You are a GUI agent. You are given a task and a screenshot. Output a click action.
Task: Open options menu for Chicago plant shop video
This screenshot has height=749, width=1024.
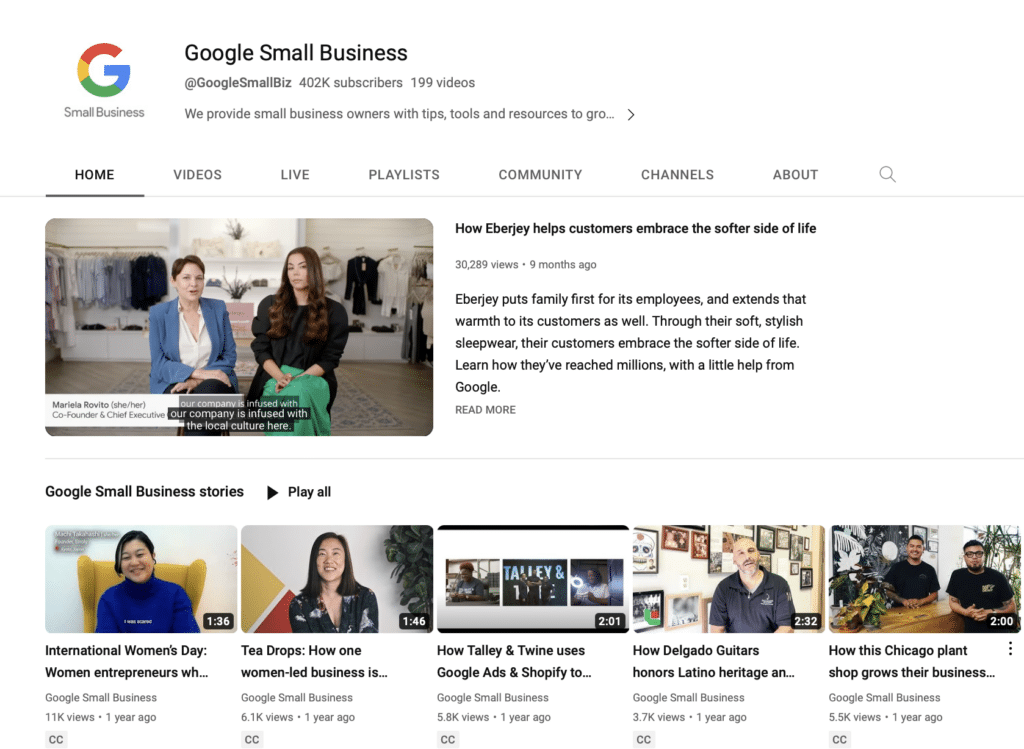(x=1010, y=648)
